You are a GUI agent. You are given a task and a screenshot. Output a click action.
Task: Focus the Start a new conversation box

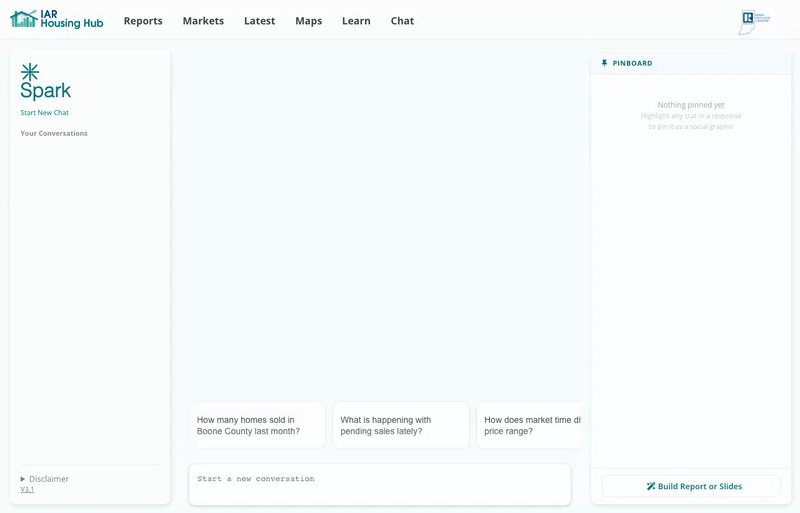tap(380, 484)
